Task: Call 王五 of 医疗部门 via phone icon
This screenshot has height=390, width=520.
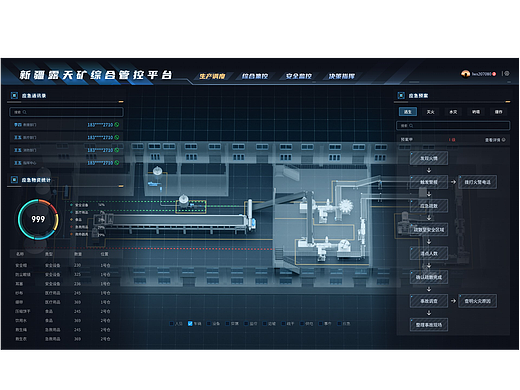Action: coord(117,137)
